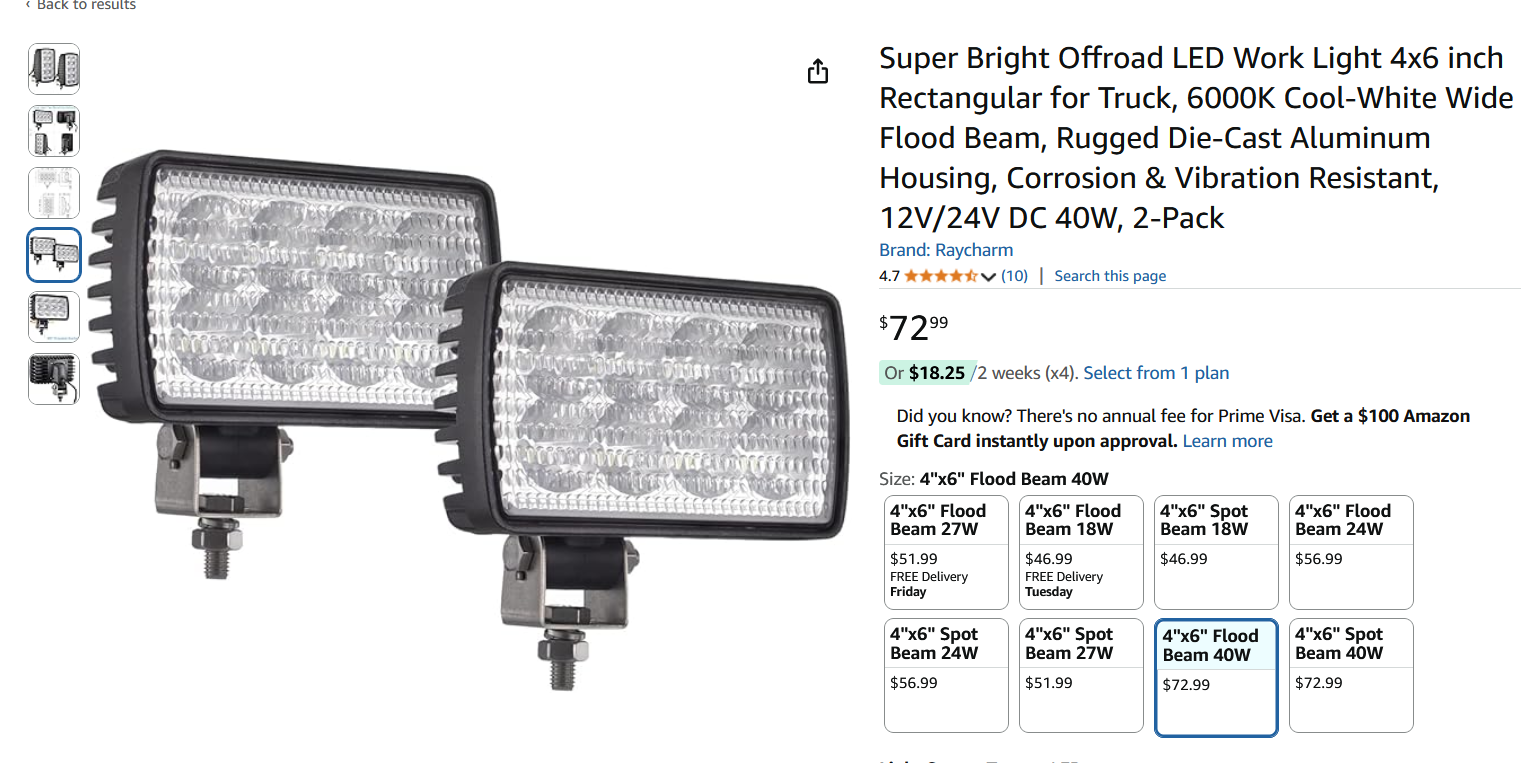Open the star rating popover chevron
Viewport: 1536px width, 763px height.
point(989,277)
